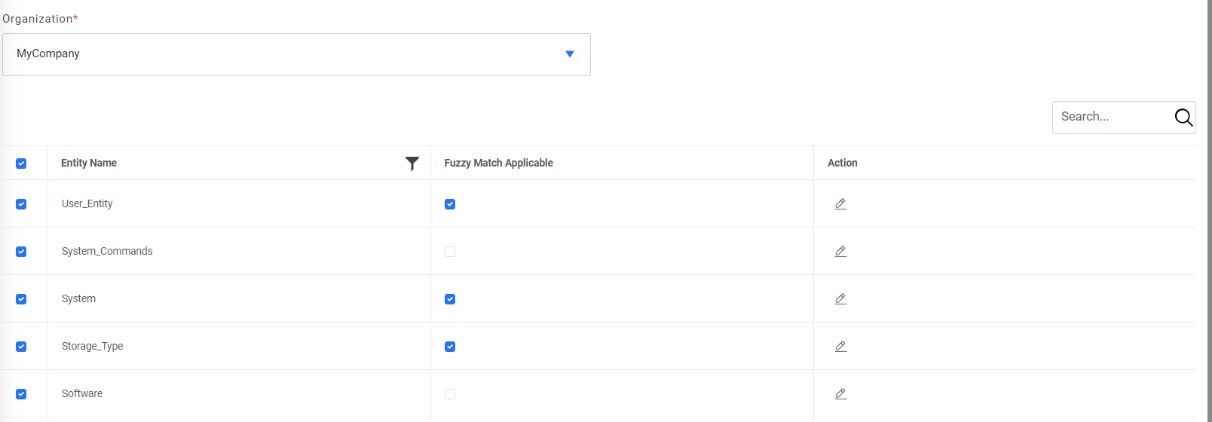This screenshot has width=1212, height=422.
Task: Sort by the Entity Name column header
Action: point(89,163)
